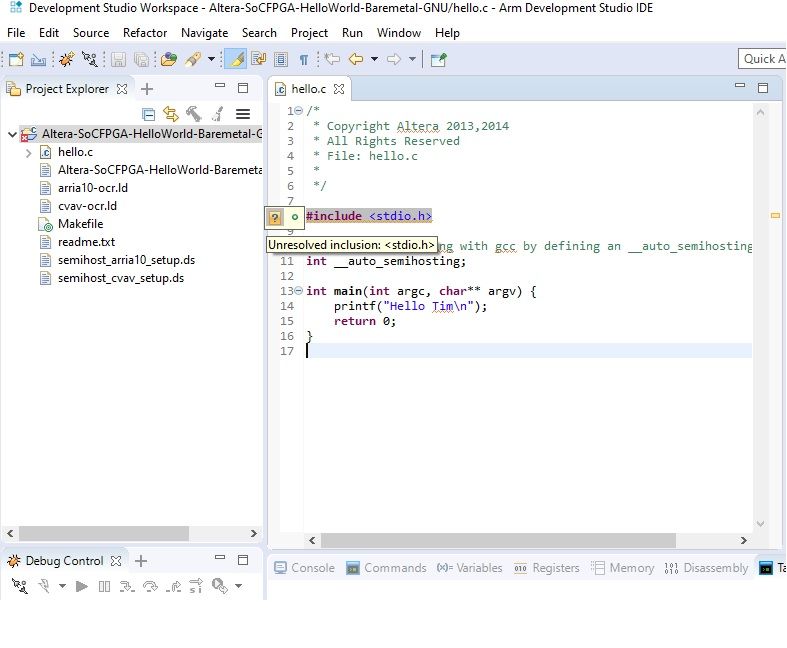Viewport: 787px width, 648px height.
Task: Open the Search menu
Action: click(x=259, y=33)
